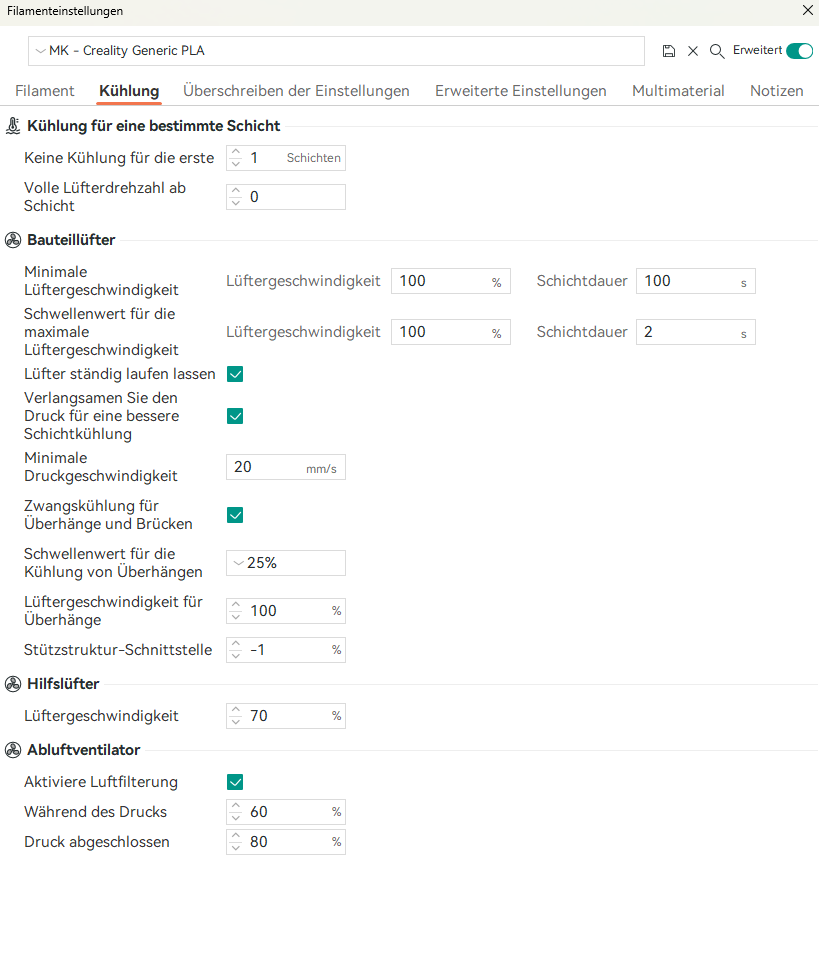
Task: Click the Hilfslüfter fan section icon
Action: coord(13,684)
